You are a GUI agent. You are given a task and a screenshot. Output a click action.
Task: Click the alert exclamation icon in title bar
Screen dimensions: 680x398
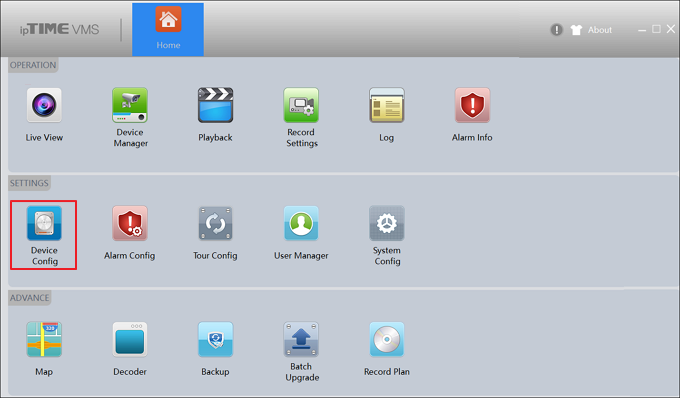click(x=556, y=29)
